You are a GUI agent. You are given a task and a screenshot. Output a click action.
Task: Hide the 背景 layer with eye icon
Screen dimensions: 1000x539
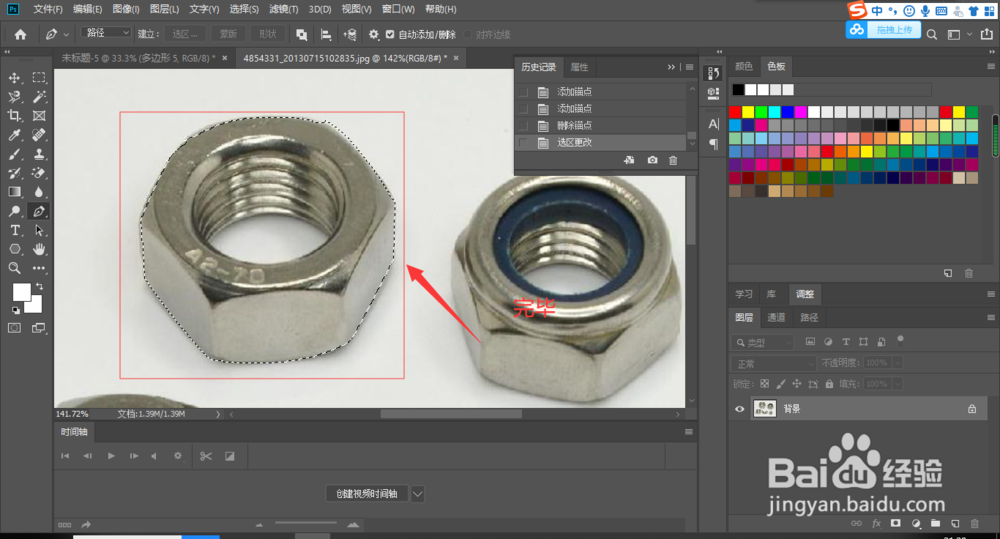[x=740, y=410]
